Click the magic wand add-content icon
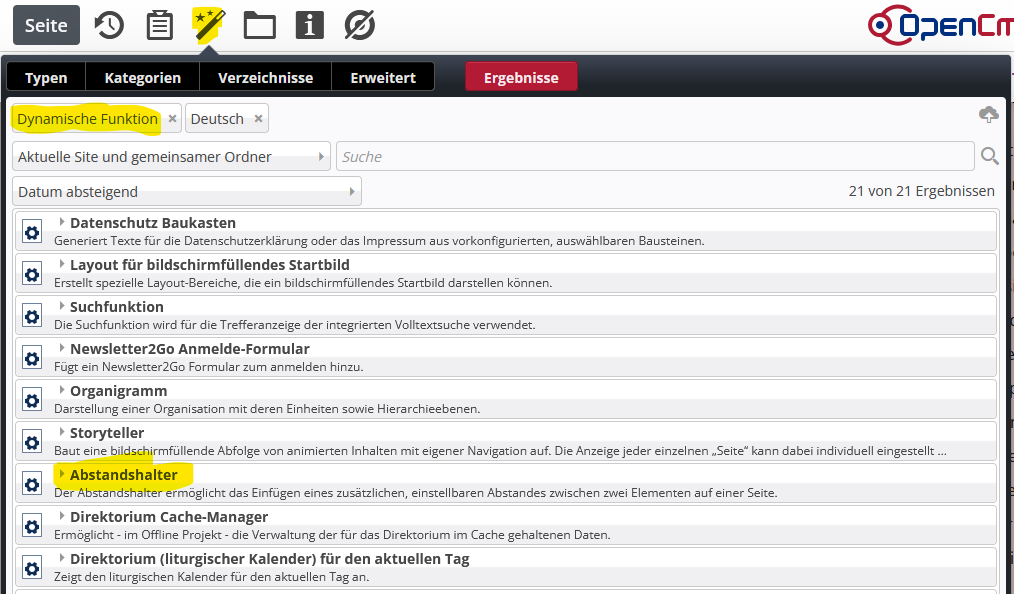The width and height of the screenshot is (1014, 594). [208, 25]
